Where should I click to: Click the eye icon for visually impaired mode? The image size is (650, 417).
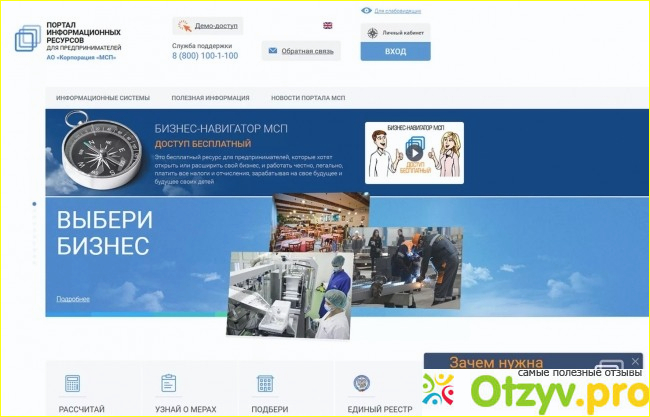pyautogui.click(x=366, y=10)
